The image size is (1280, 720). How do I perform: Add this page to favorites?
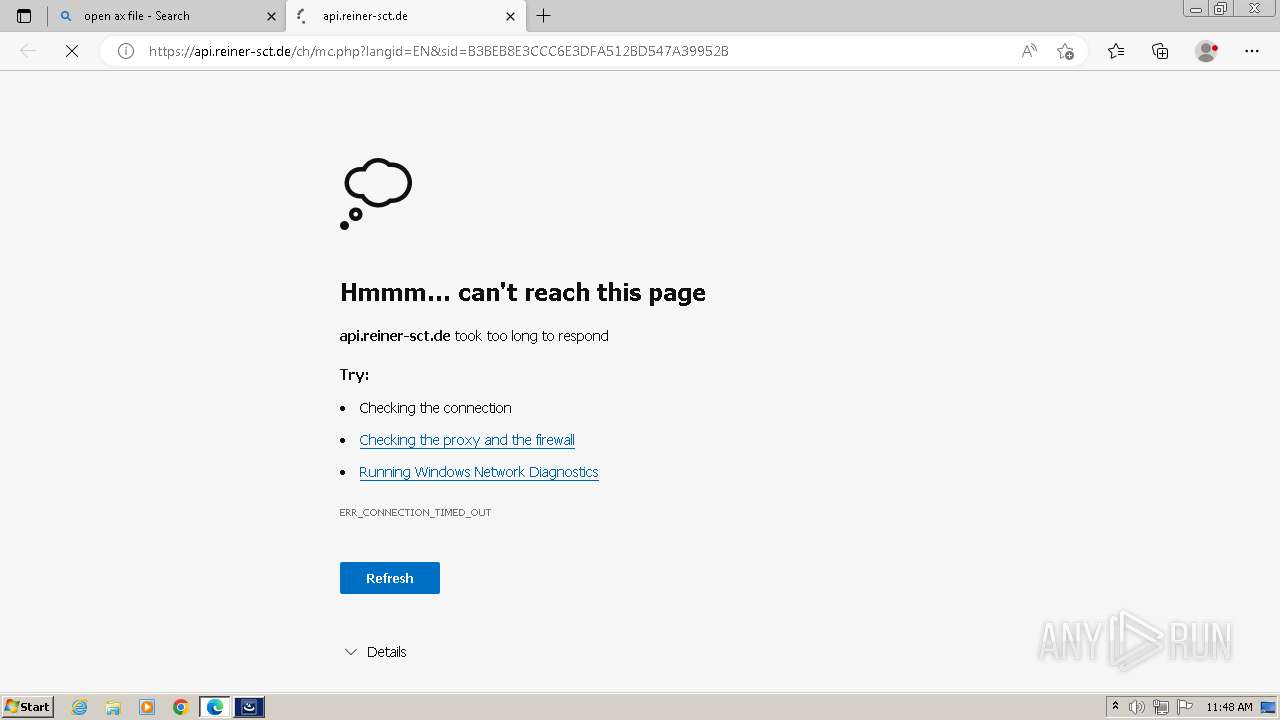(x=1065, y=51)
